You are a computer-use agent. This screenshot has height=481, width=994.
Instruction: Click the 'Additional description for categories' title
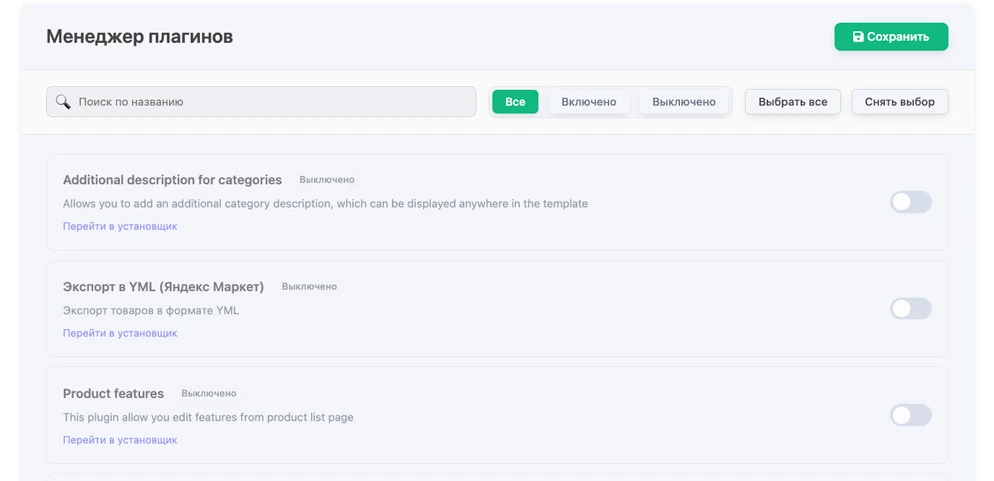coord(172,180)
